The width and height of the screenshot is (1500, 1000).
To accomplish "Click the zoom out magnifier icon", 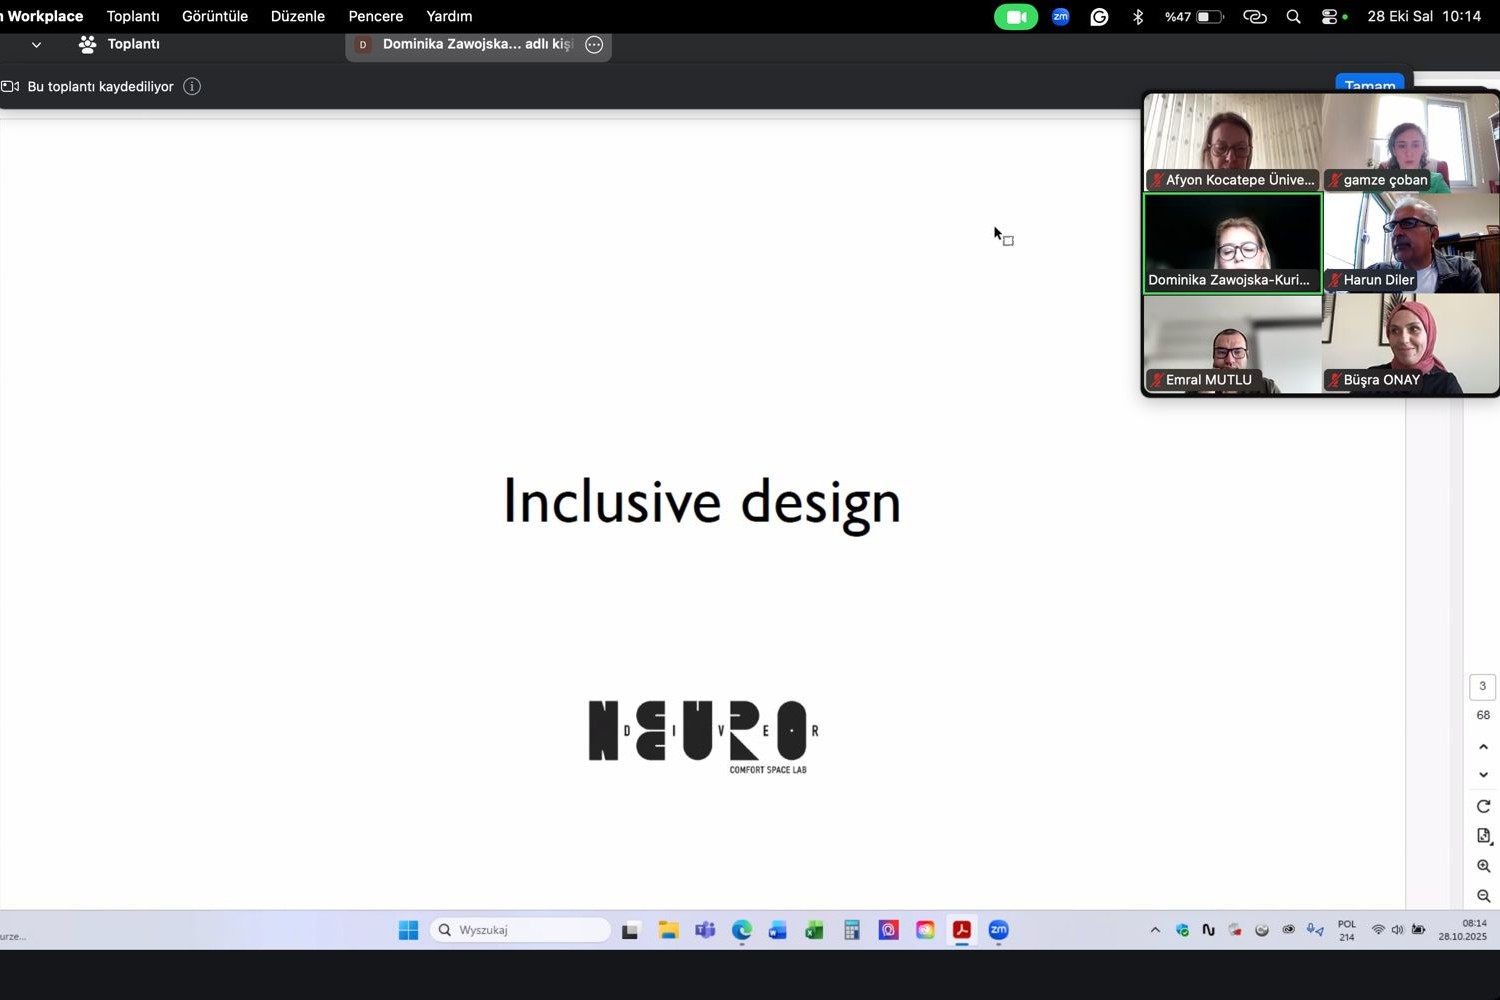I will click(1483, 896).
